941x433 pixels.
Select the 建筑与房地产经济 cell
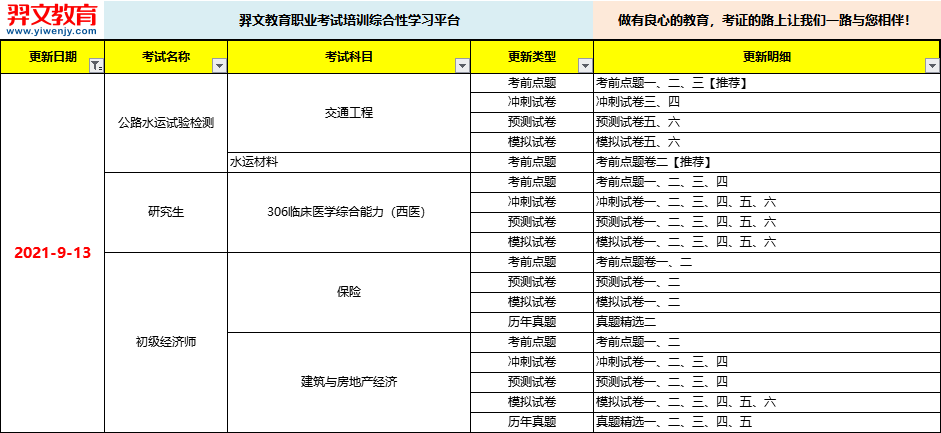349,382
